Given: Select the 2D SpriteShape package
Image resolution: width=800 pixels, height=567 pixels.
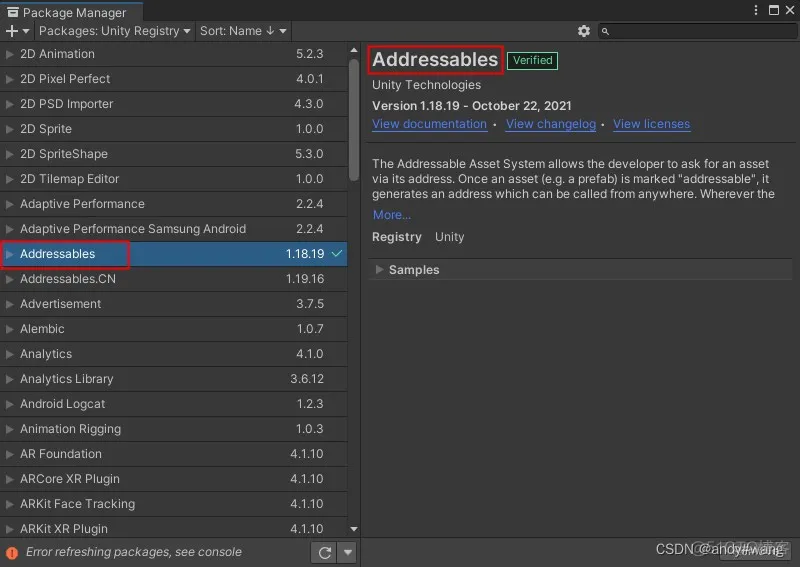Looking at the screenshot, I should point(173,154).
